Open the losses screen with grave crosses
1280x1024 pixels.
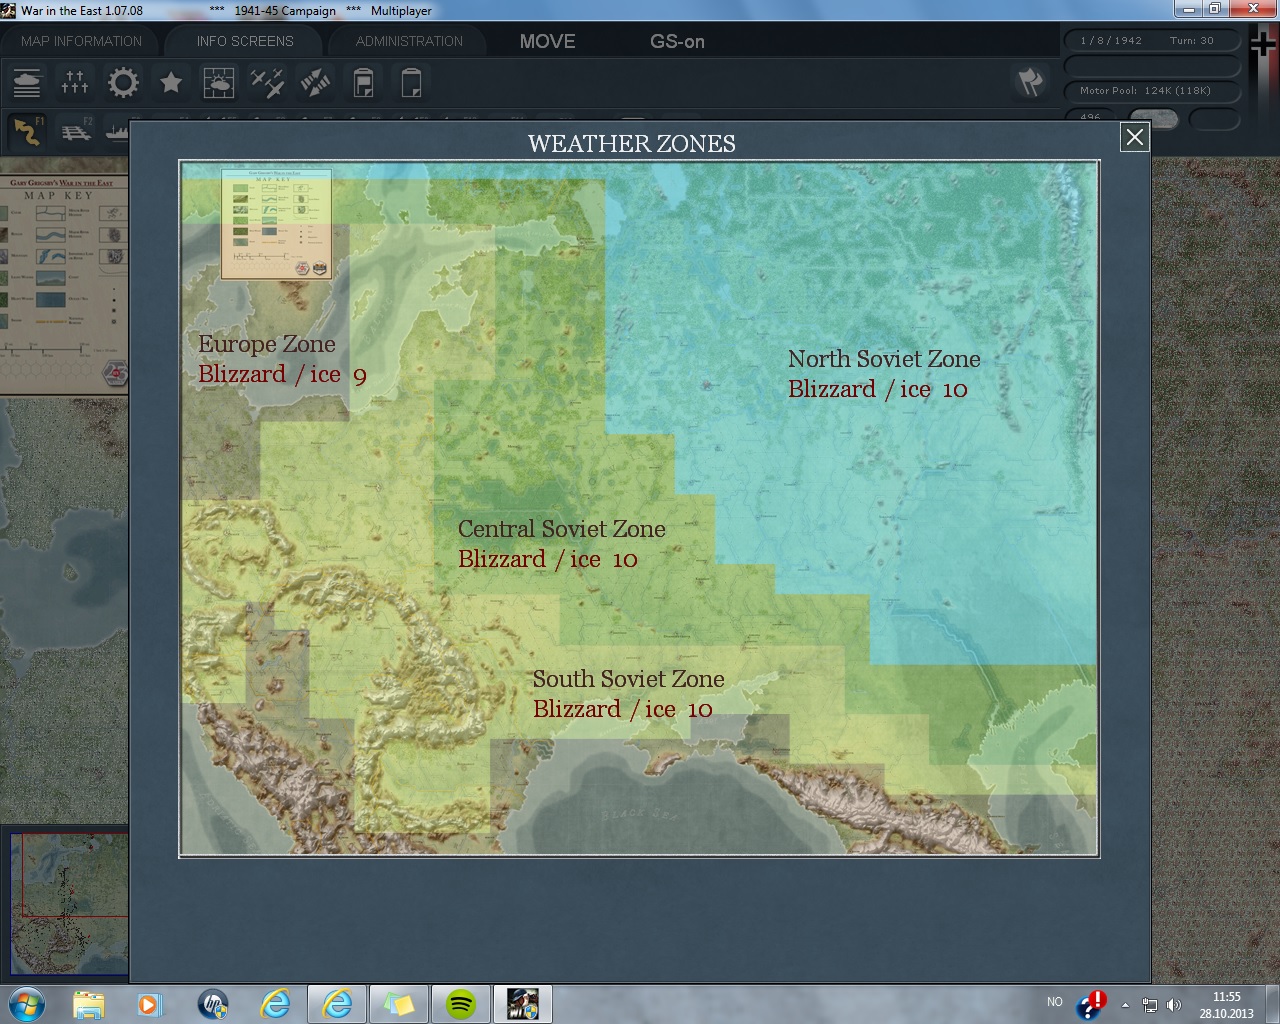(x=75, y=83)
